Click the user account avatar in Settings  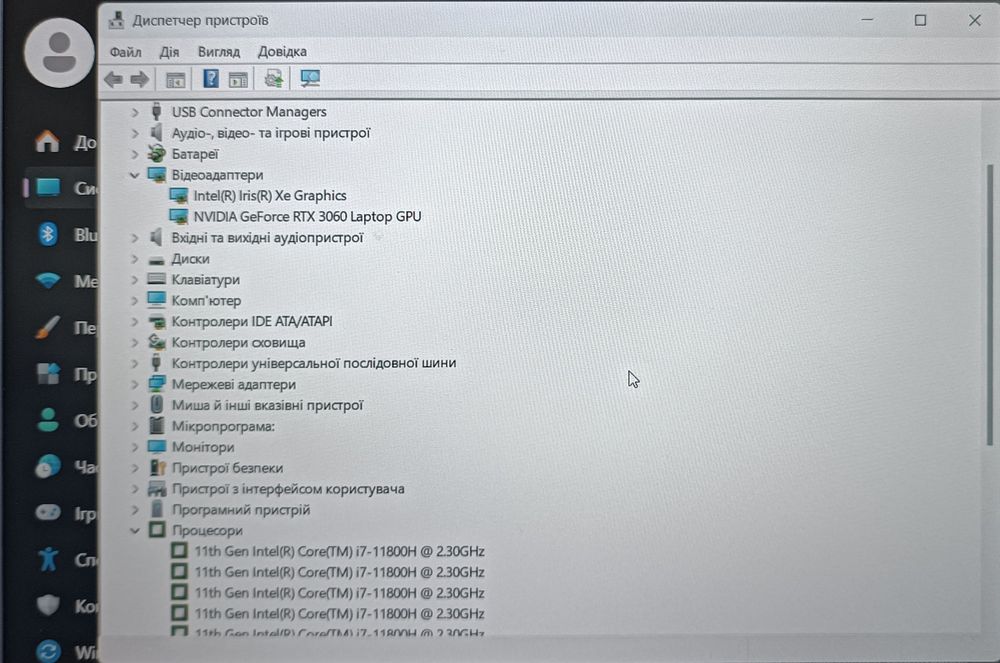[x=59, y=52]
